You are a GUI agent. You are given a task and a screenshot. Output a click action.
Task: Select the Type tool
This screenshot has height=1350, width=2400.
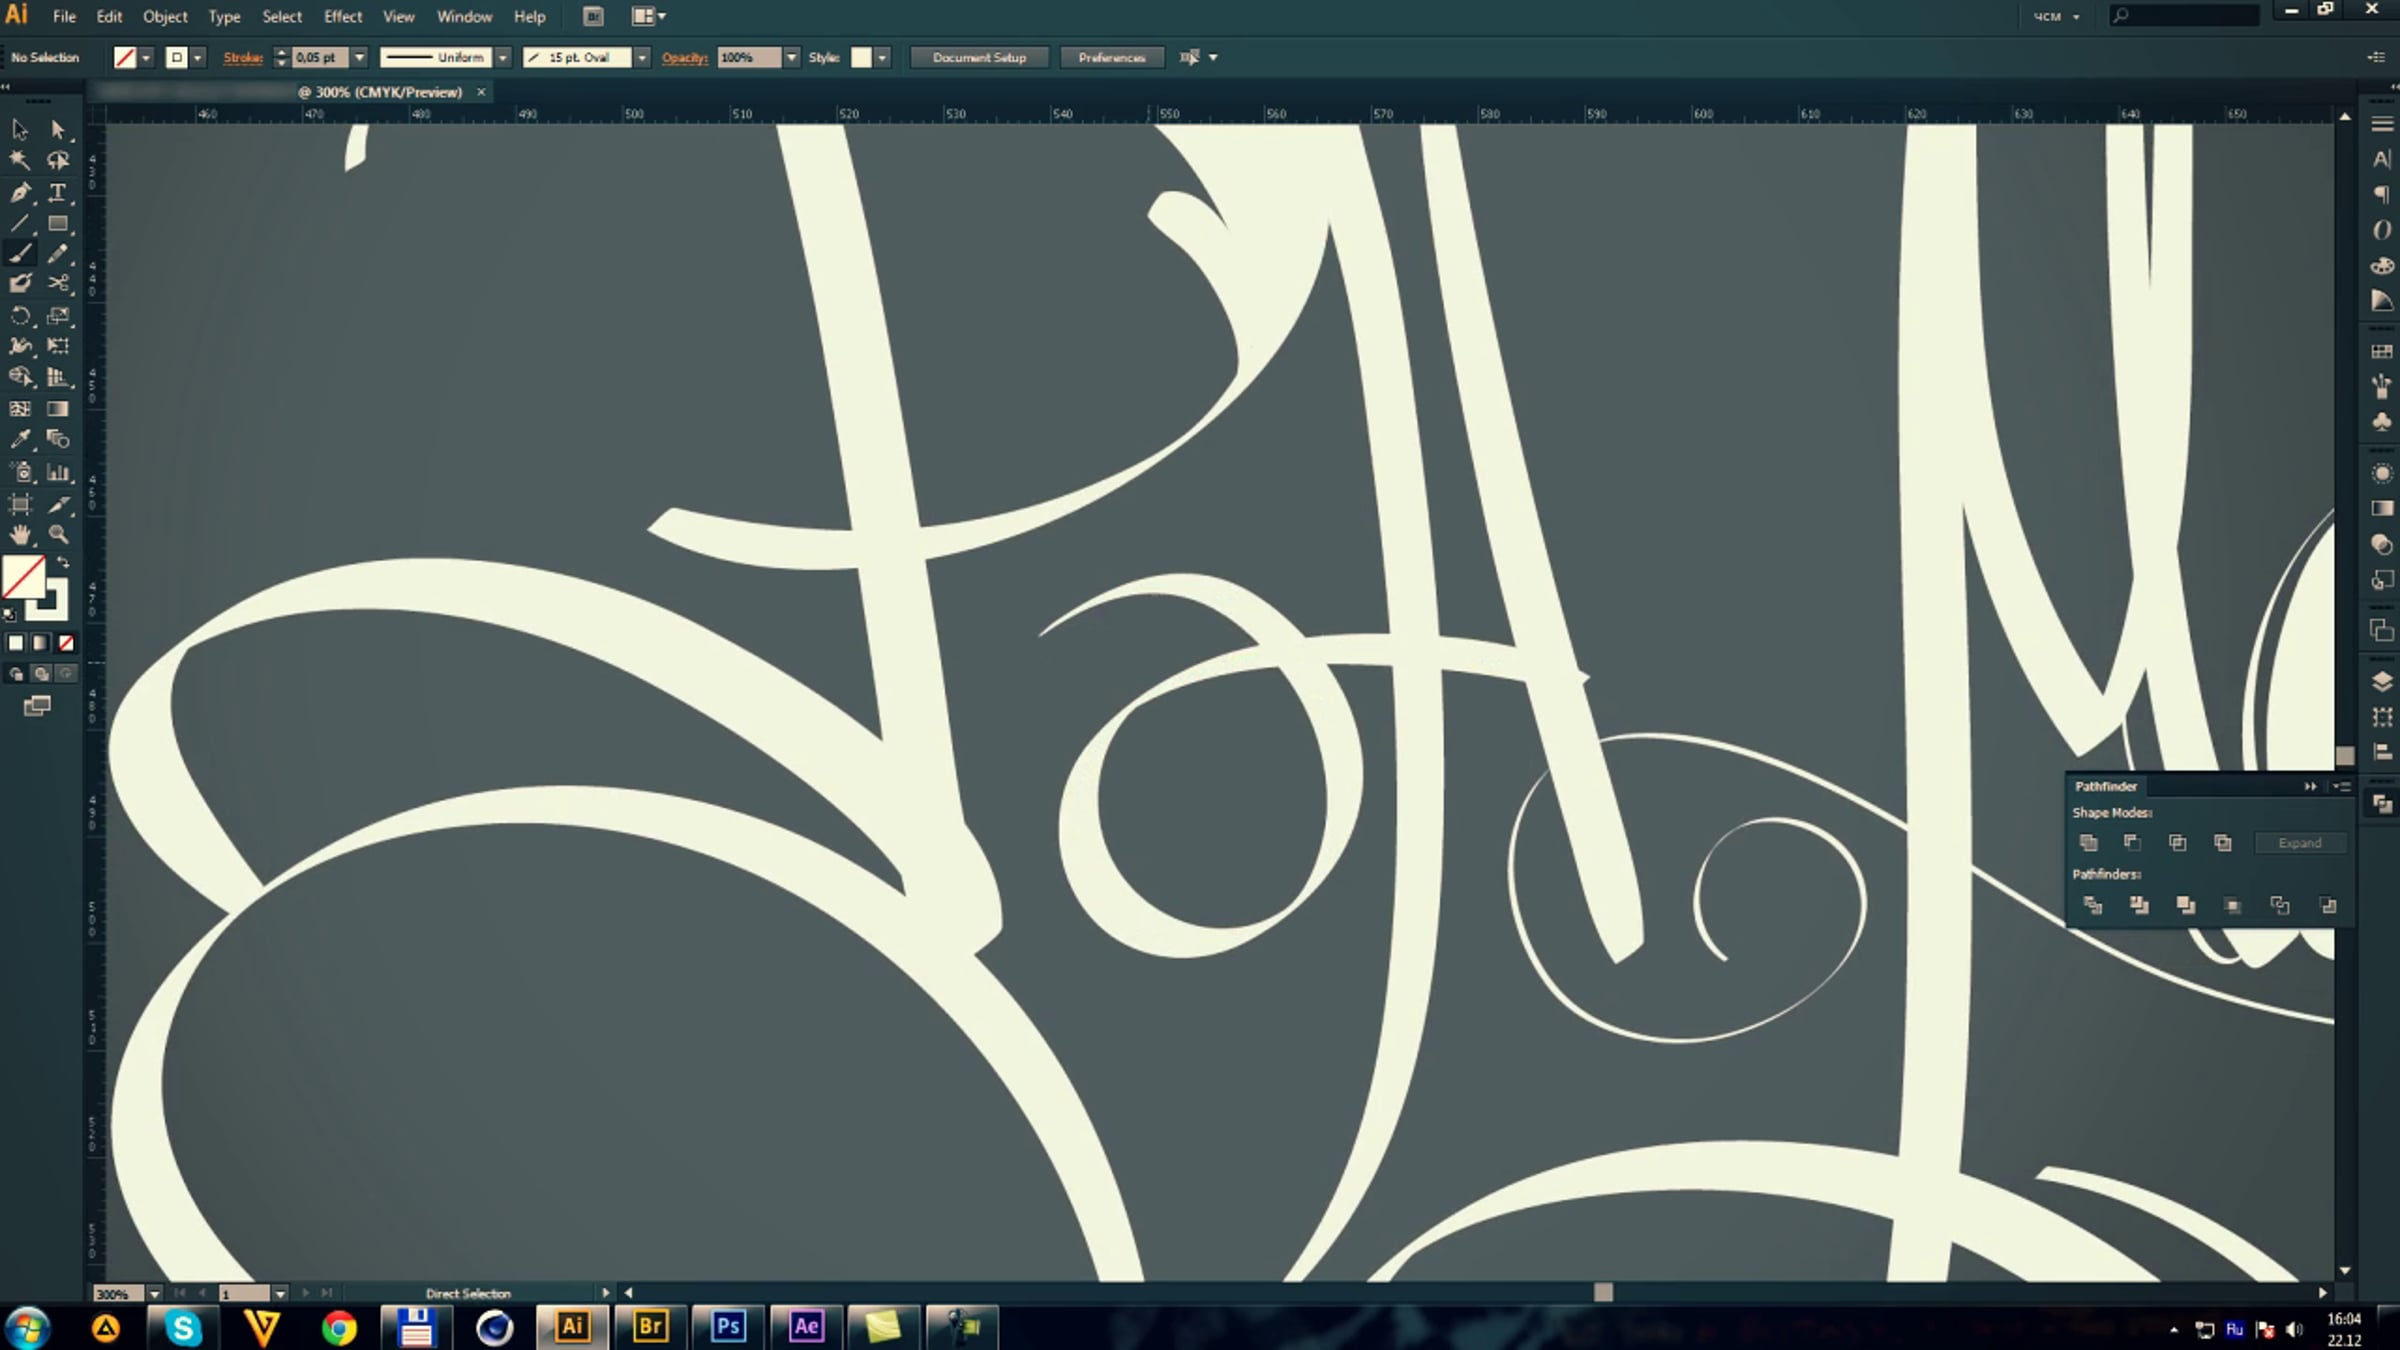(x=58, y=192)
